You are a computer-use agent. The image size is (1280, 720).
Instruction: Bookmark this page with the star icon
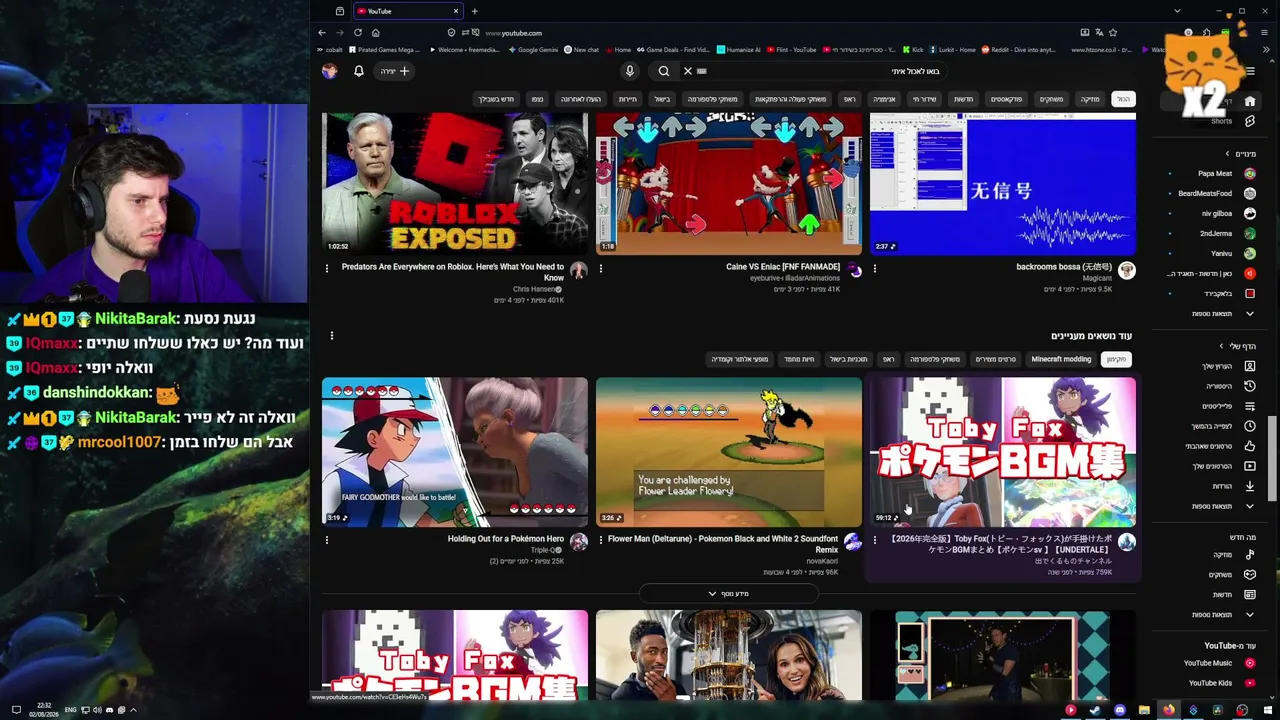[1113, 33]
